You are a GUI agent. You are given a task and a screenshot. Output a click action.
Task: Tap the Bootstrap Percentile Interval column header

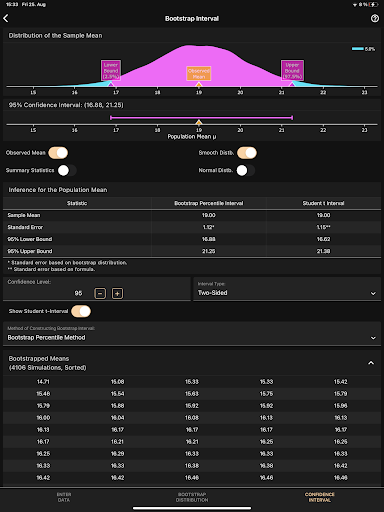tap(209, 203)
